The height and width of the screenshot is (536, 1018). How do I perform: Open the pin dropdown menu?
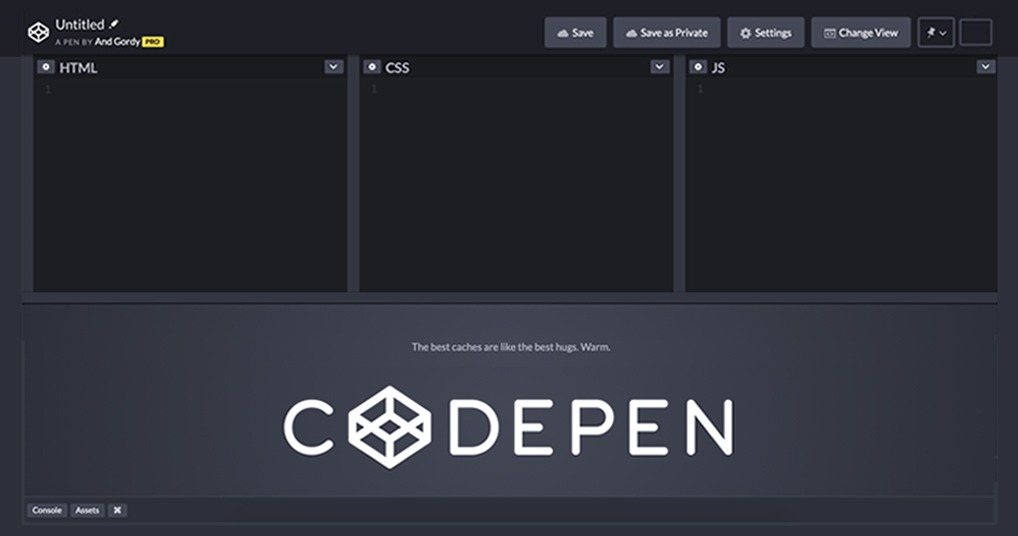coord(936,32)
